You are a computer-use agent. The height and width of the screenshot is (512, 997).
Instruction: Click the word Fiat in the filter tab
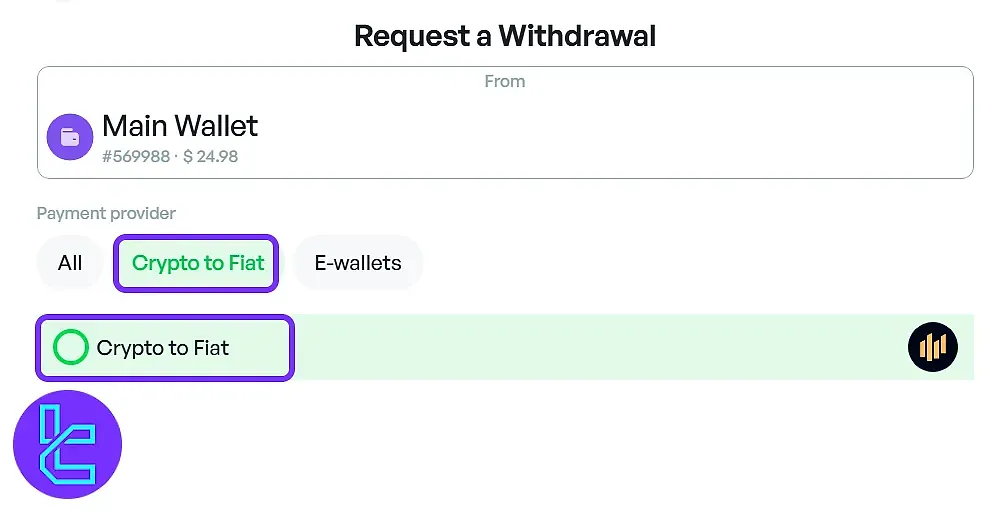coord(246,263)
